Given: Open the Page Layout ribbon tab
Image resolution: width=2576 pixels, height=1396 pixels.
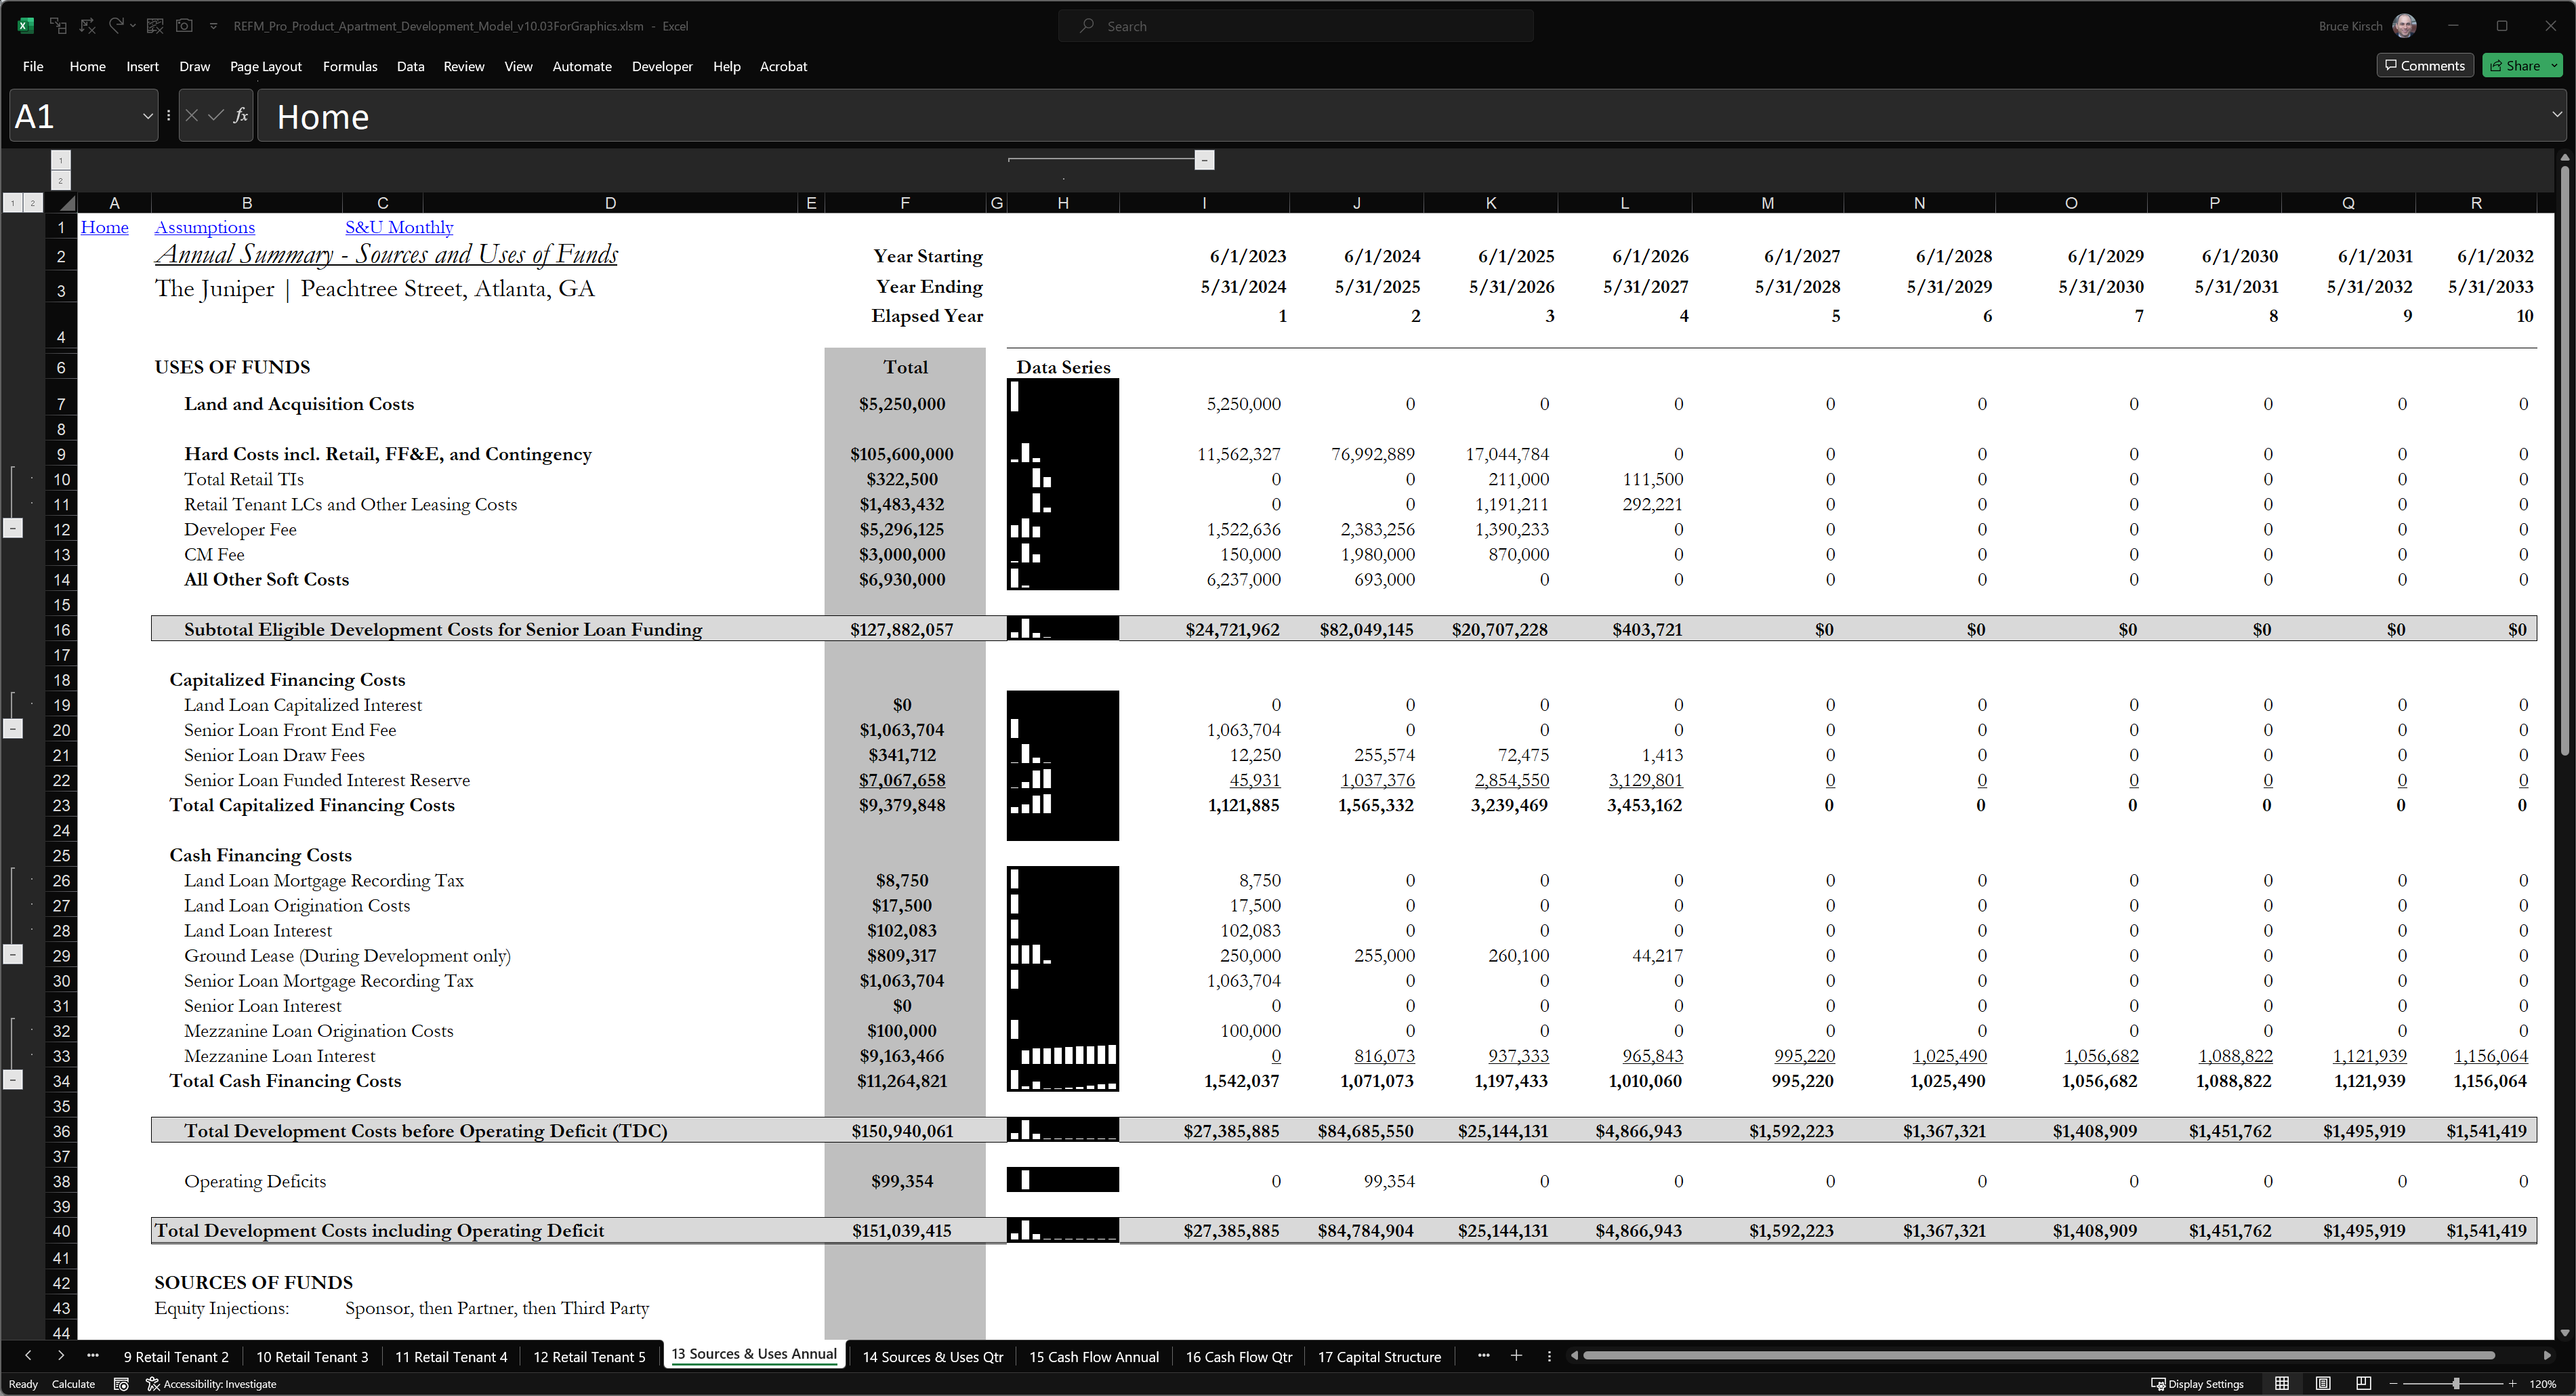Looking at the screenshot, I should click(x=265, y=66).
